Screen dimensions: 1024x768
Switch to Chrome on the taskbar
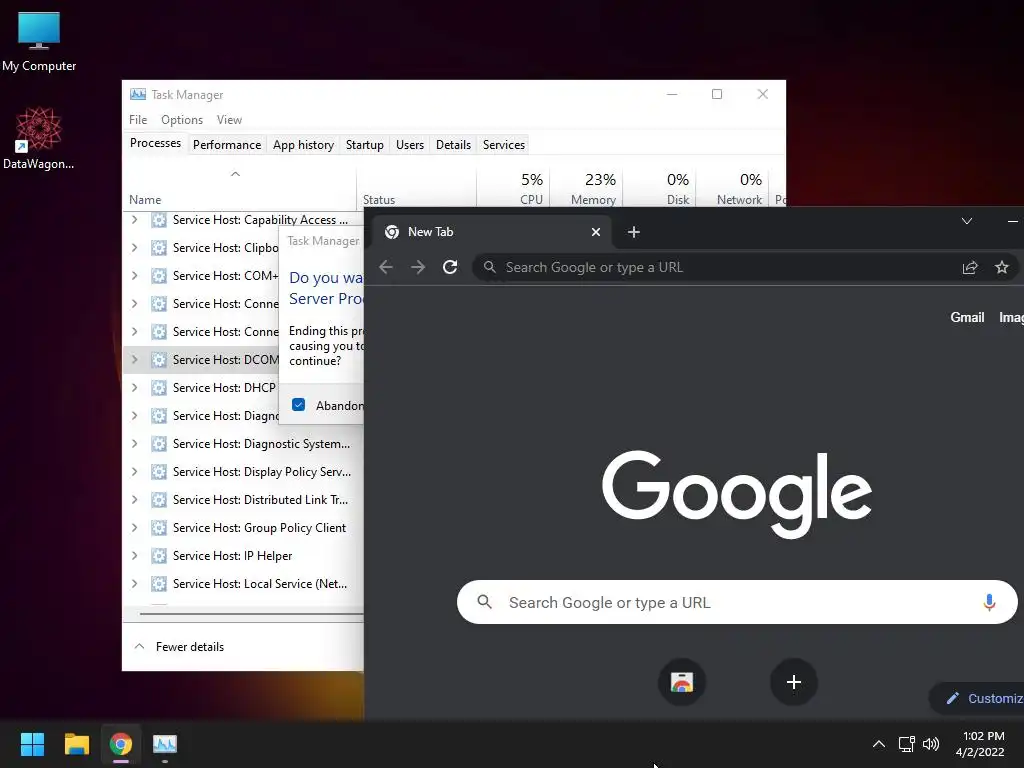121,744
